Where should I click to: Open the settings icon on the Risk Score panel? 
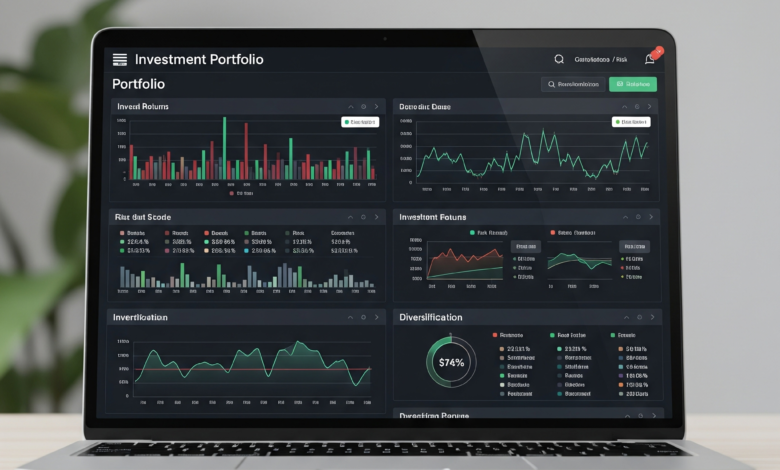363,216
